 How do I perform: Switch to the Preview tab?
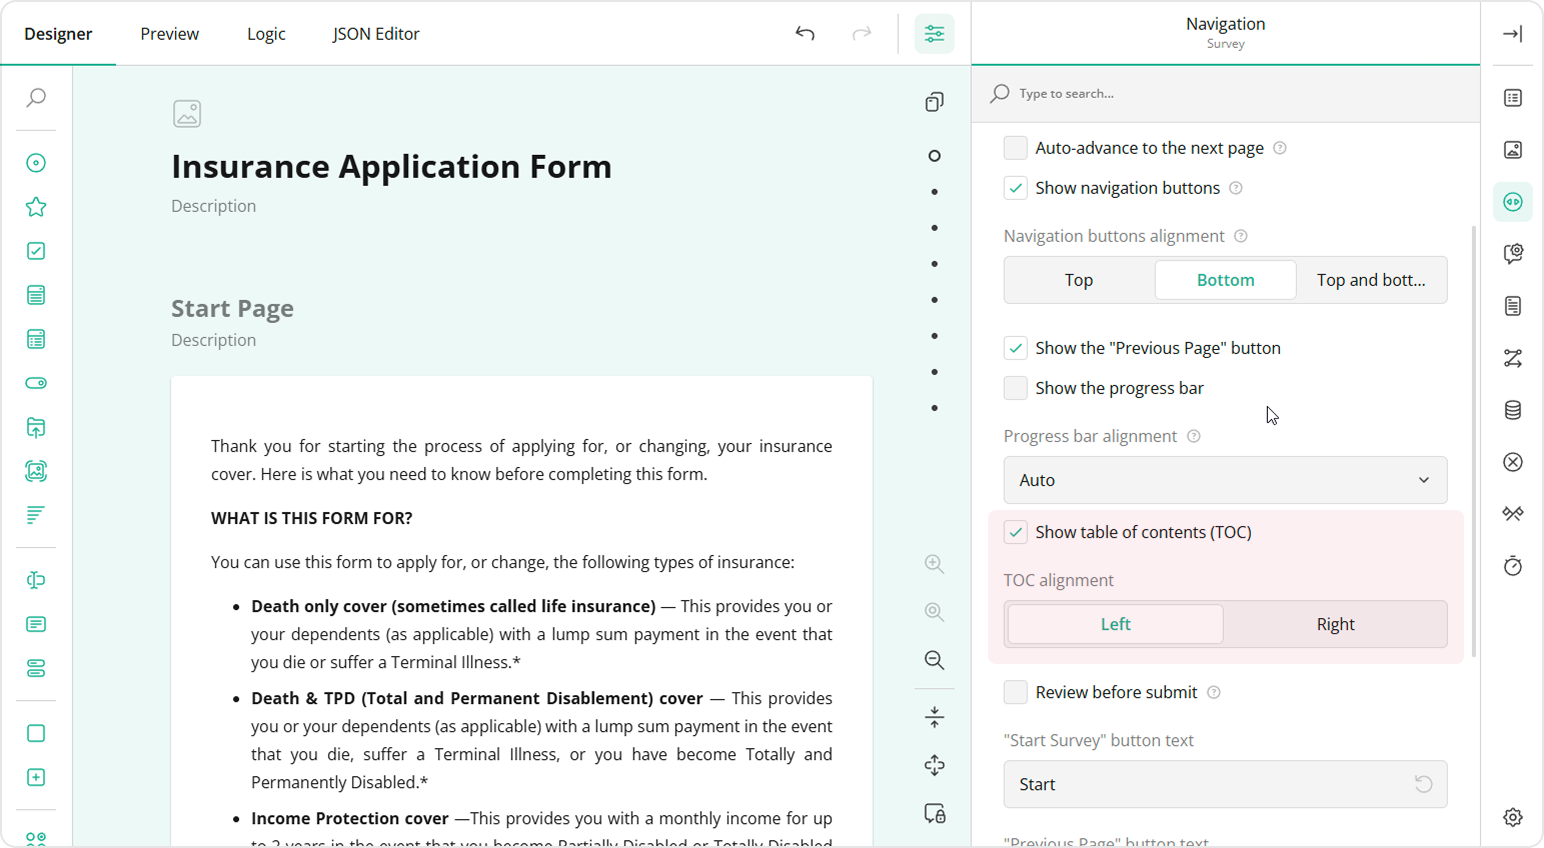169,34
